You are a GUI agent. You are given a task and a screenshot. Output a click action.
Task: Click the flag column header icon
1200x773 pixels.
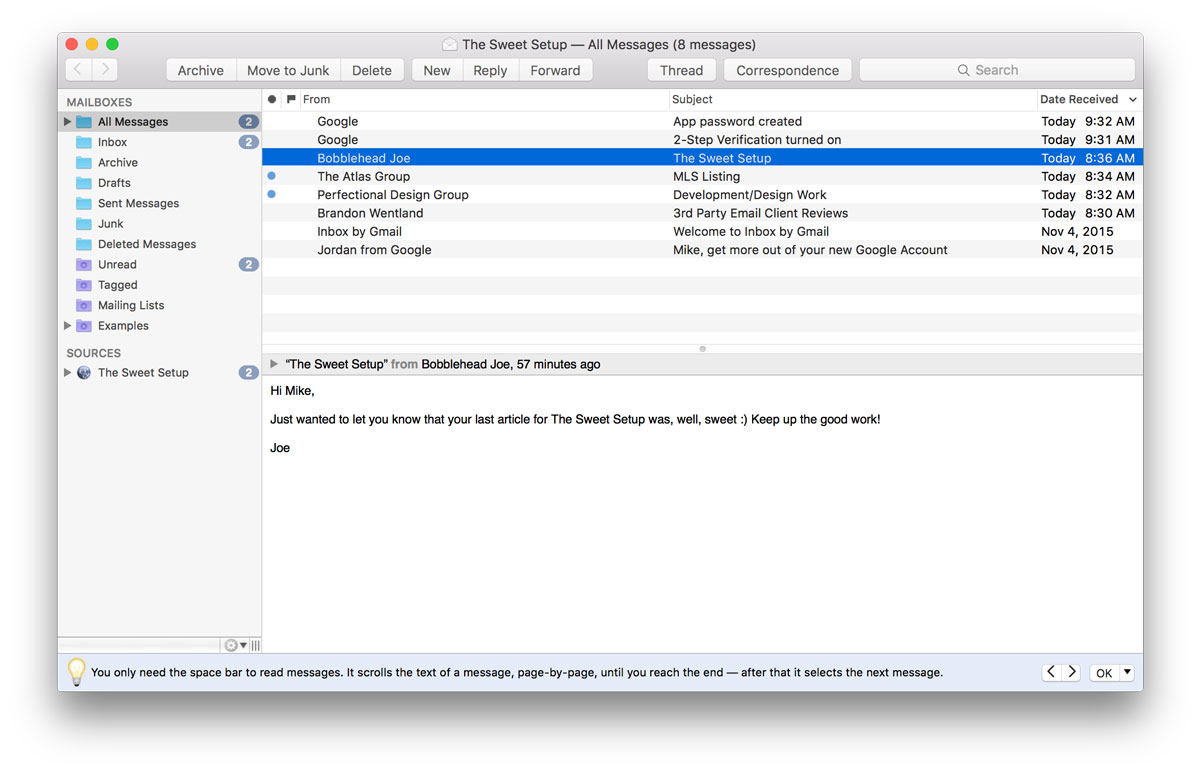click(291, 100)
